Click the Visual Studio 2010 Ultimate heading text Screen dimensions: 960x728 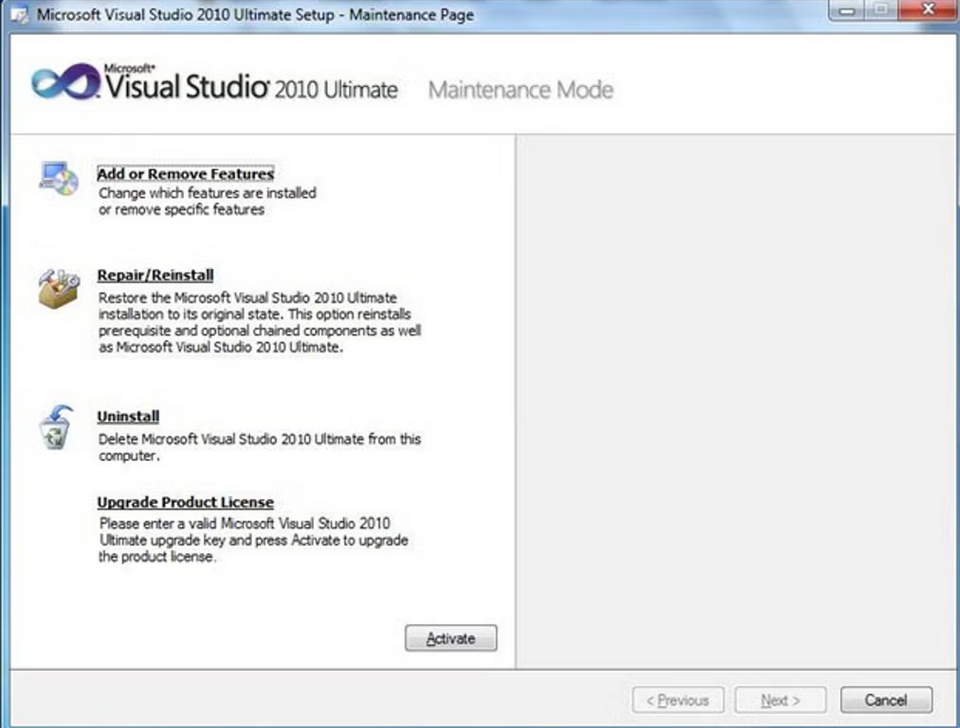pos(251,84)
